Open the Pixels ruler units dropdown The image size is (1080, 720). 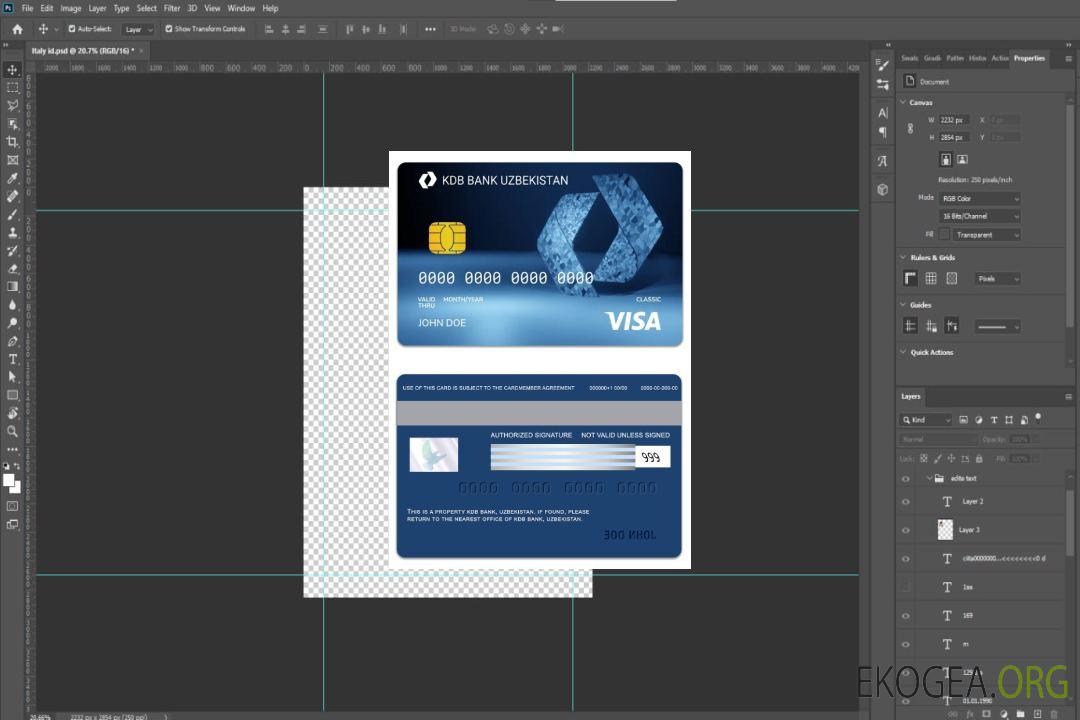tap(997, 279)
